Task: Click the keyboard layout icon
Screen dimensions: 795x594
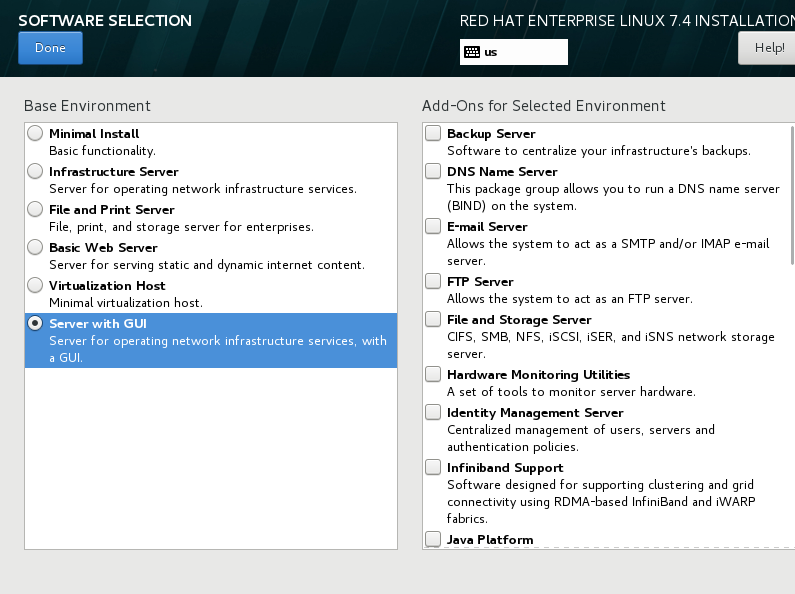Action: click(472, 52)
